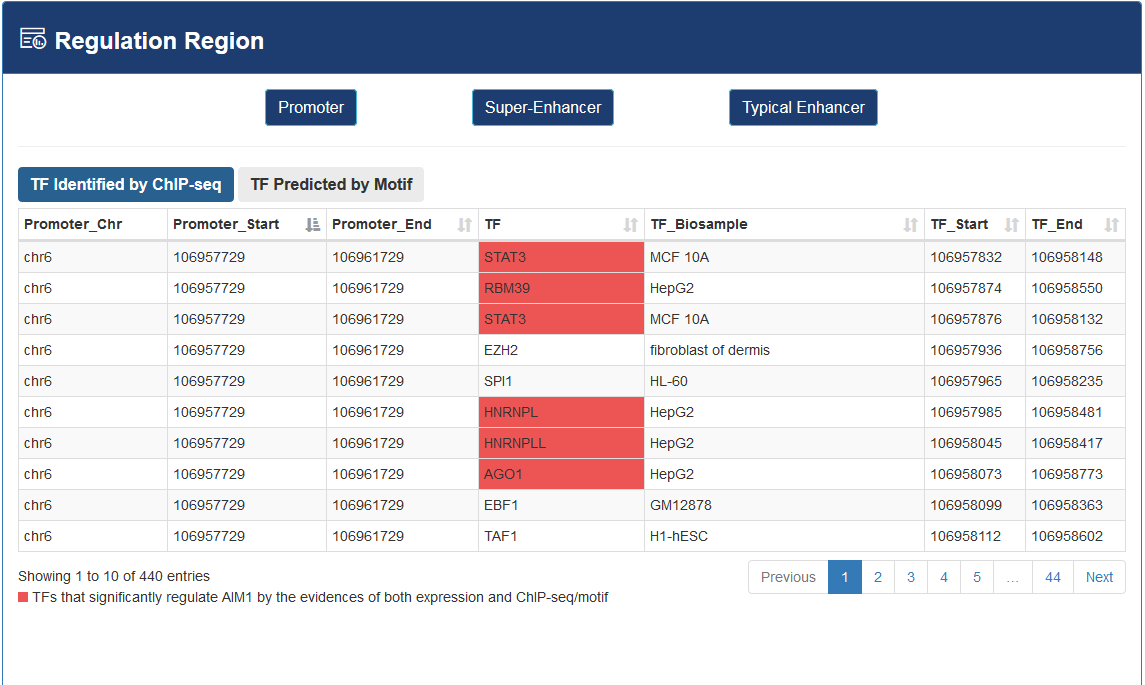The height and width of the screenshot is (685, 1145).
Task: Switch to TF Identified by ChIP-seq tab
Action: 126,185
